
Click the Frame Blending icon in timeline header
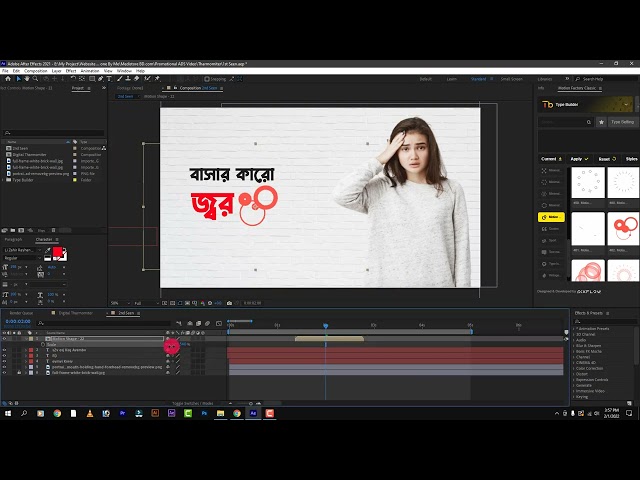pyautogui.click(x=198, y=323)
